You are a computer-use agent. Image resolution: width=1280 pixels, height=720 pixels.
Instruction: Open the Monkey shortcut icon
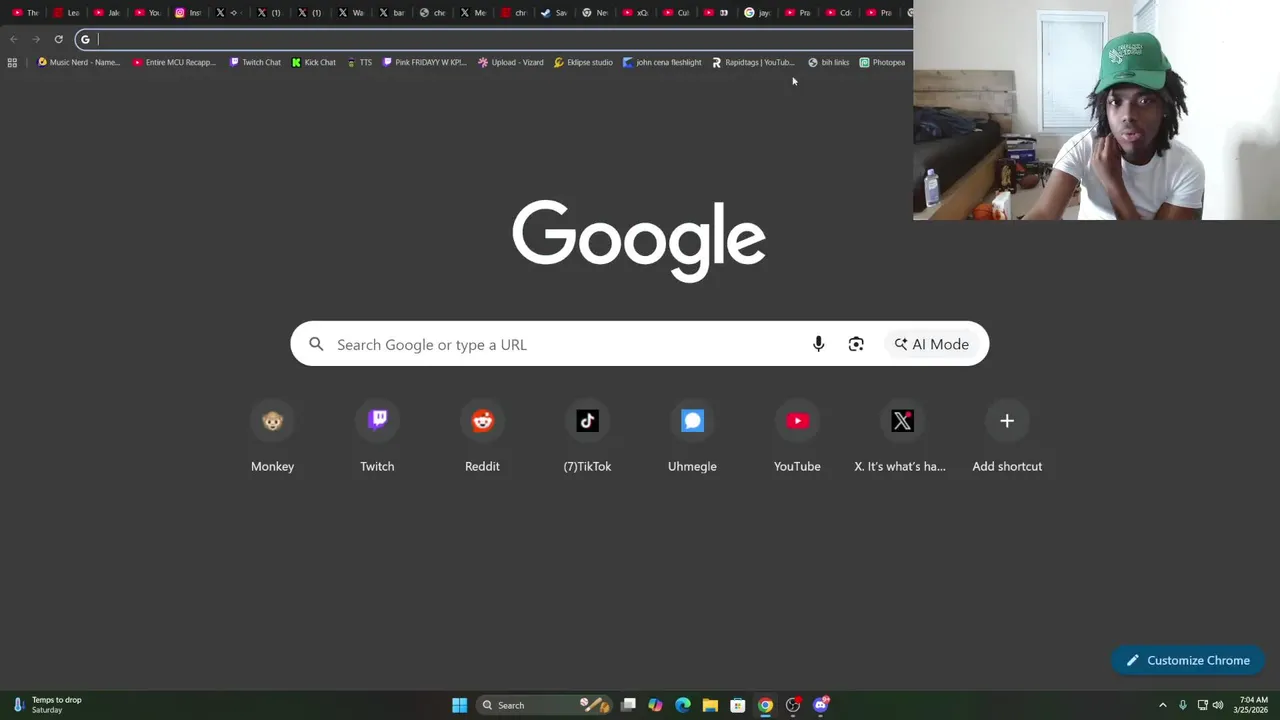click(x=272, y=421)
